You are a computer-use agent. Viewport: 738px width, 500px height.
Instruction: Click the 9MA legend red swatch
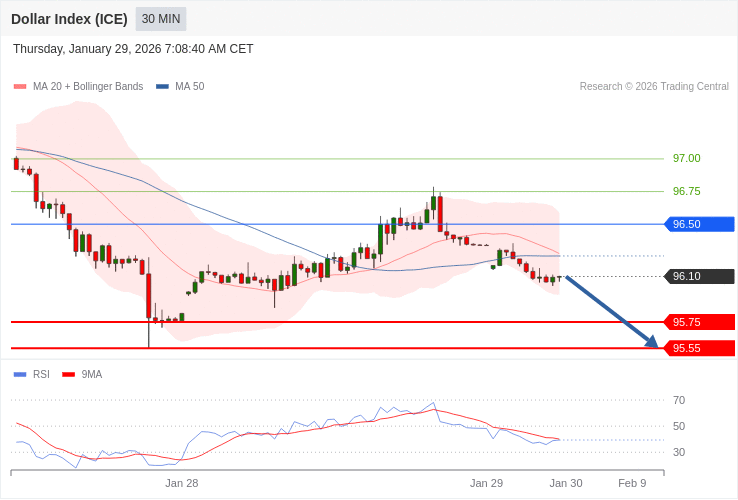tap(69, 375)
